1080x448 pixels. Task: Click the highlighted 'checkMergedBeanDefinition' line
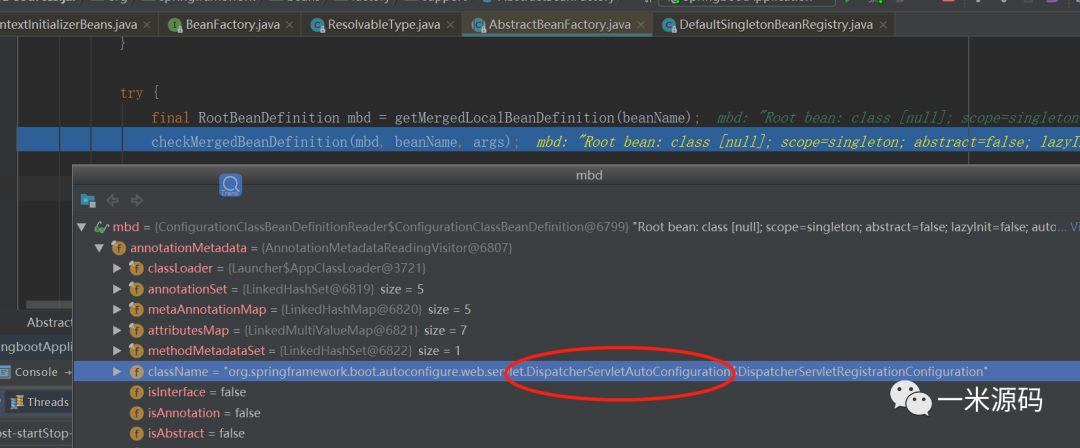pyautogui.click(x=548, y=143)
